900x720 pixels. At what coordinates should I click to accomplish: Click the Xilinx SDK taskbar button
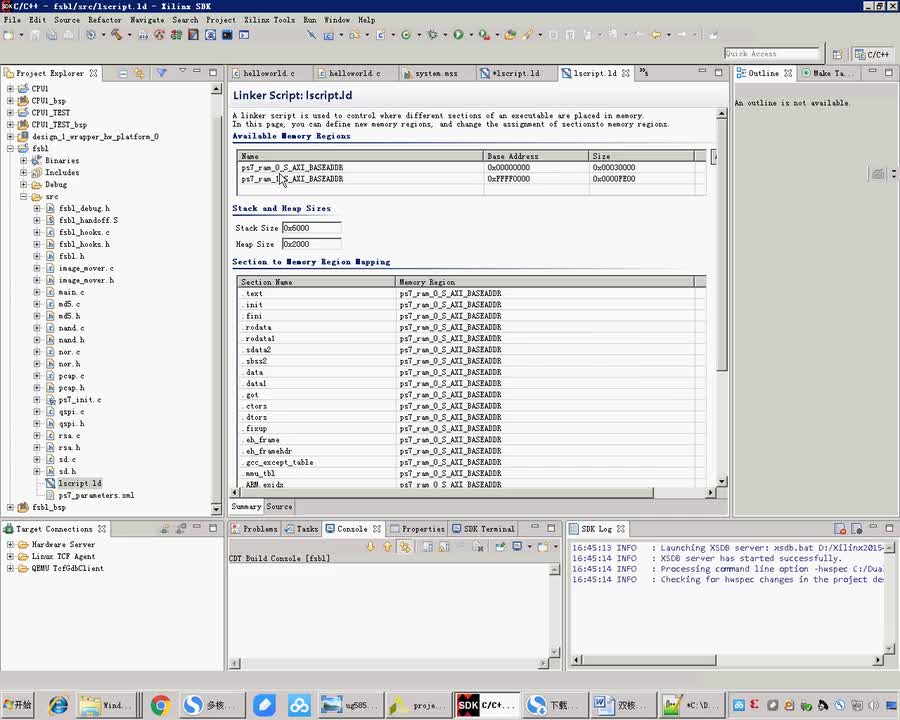[487, 704]
